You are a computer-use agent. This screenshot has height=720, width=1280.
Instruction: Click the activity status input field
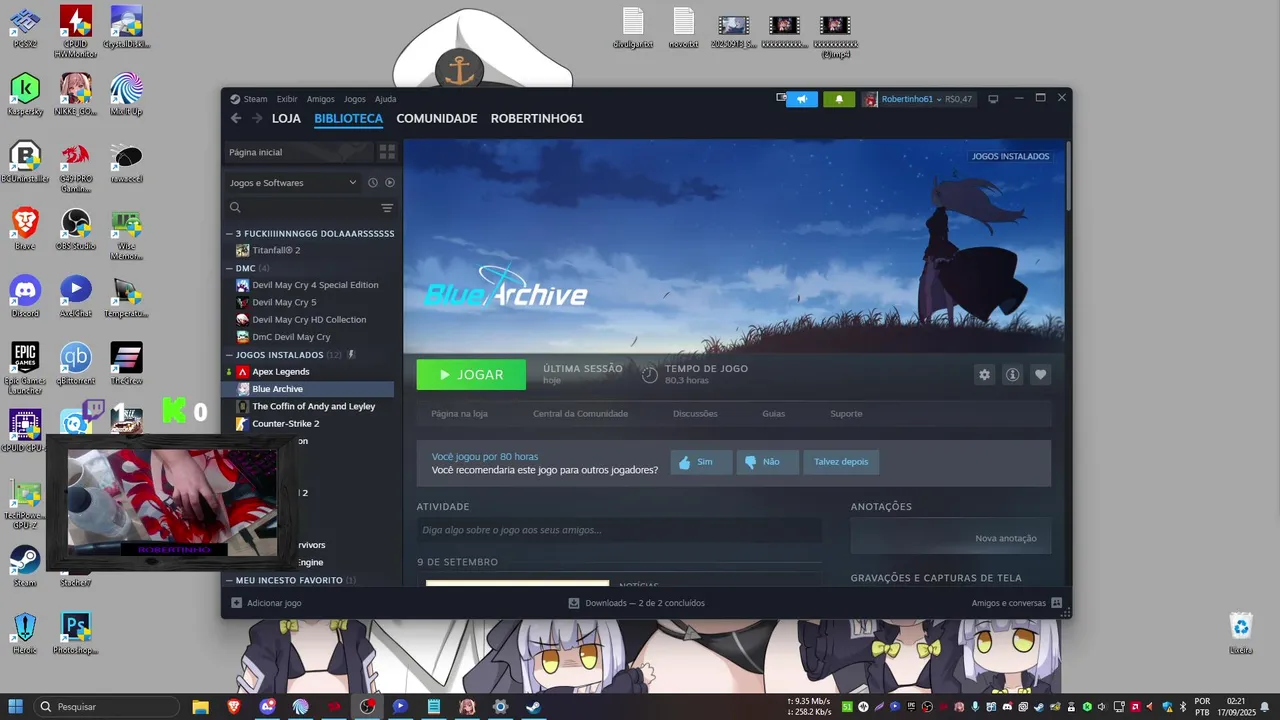point(619,530)
